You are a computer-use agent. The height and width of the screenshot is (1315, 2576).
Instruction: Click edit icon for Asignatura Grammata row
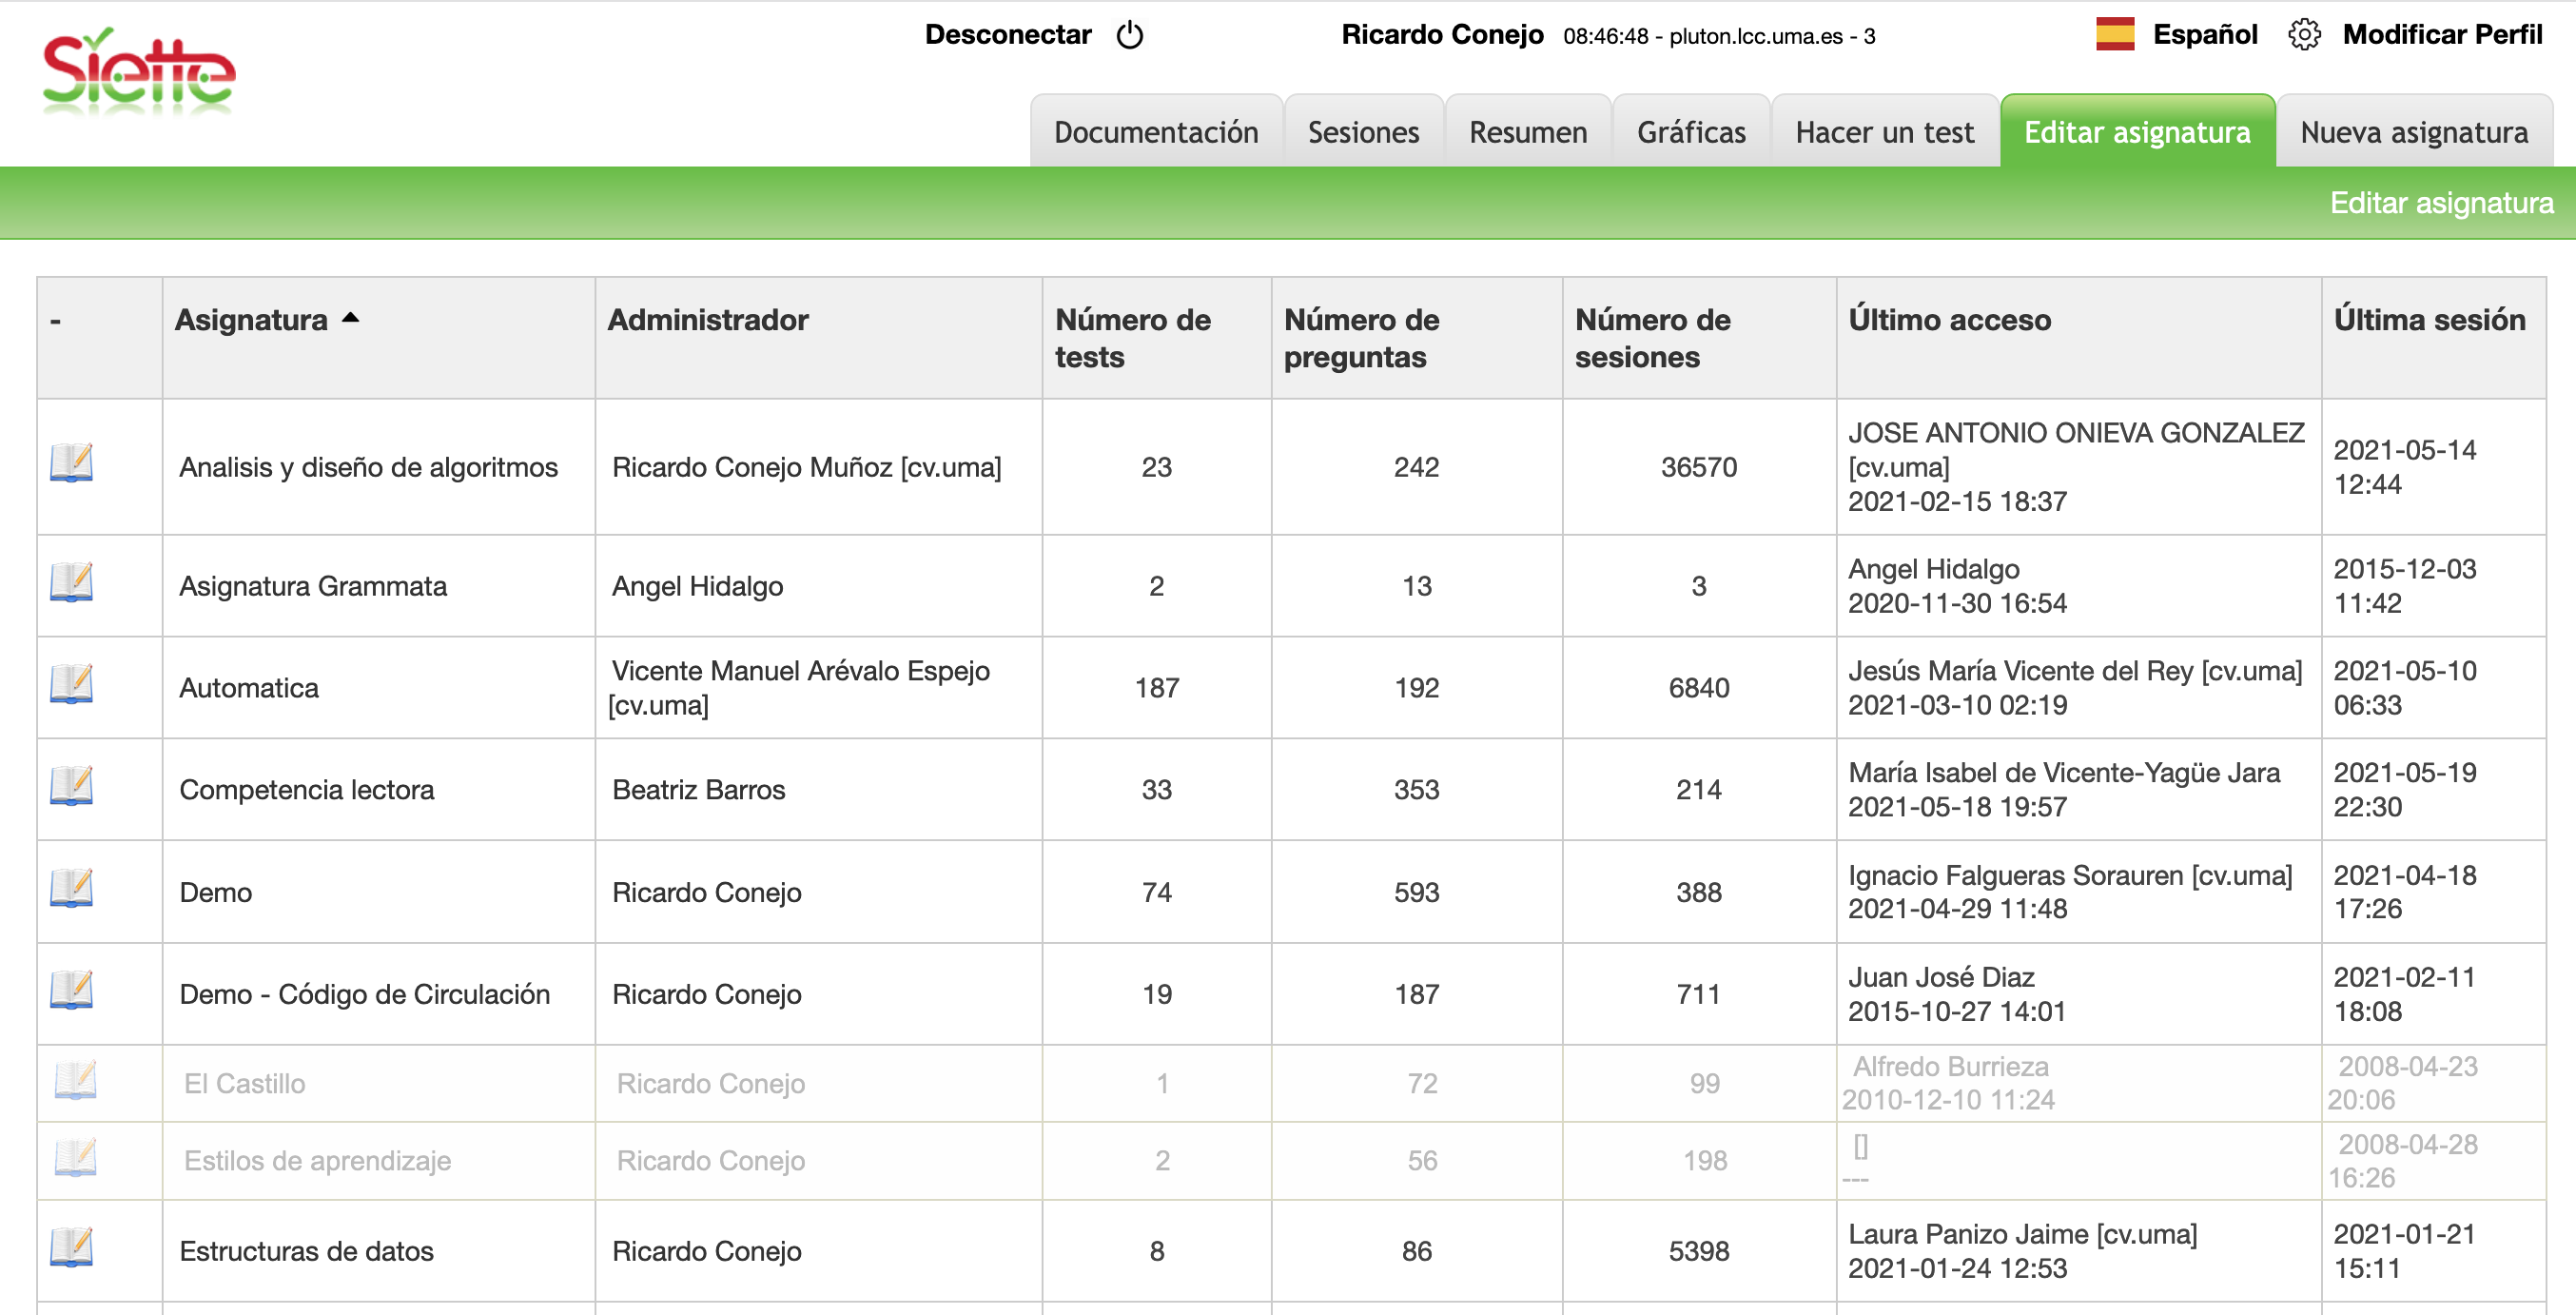click(71, 583)
